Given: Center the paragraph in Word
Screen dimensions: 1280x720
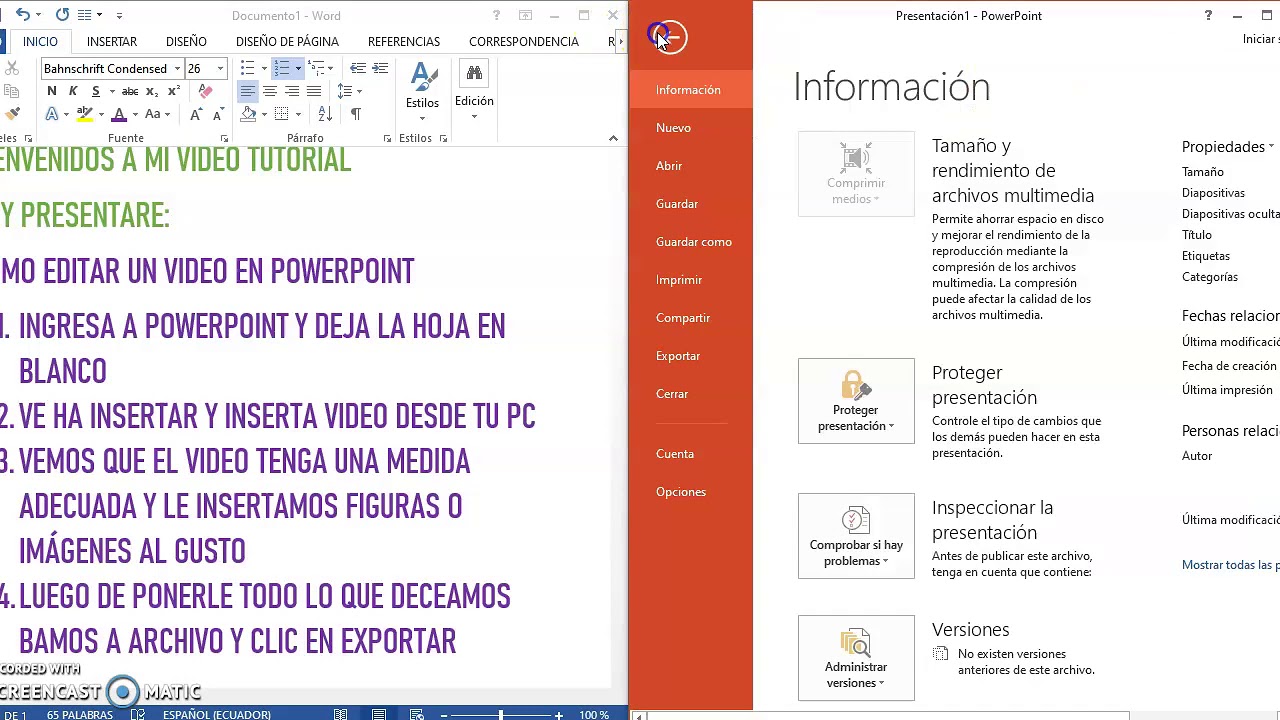Looking at the screenshot, I should click(x=269, y=91).
